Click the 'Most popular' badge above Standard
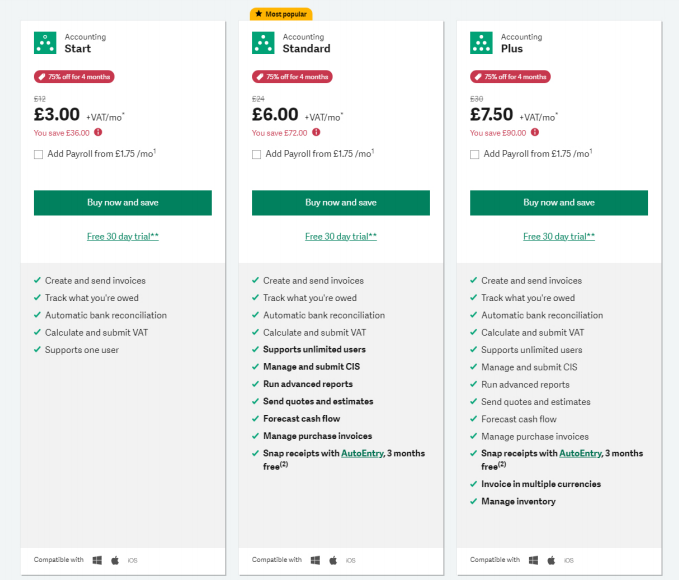Viewport: 679px width, 580px height. point(281,14)
